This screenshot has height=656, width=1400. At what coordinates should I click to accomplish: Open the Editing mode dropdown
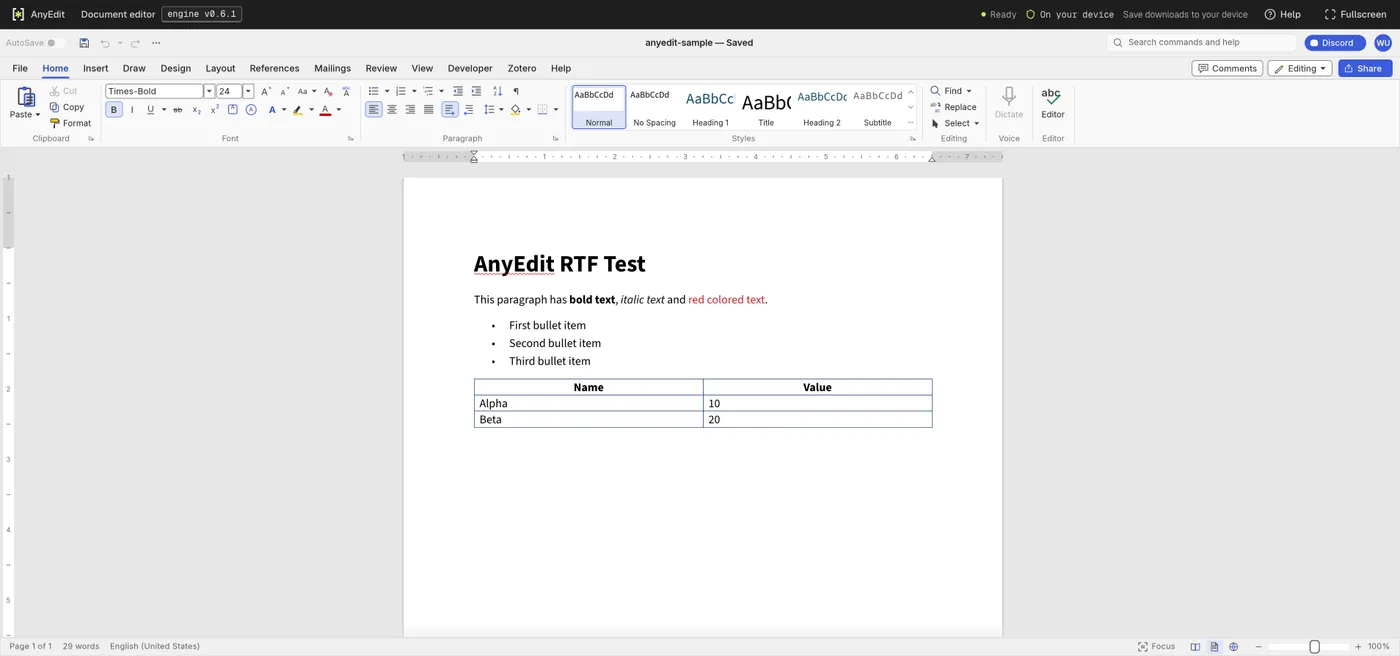tap(1300, 68)
